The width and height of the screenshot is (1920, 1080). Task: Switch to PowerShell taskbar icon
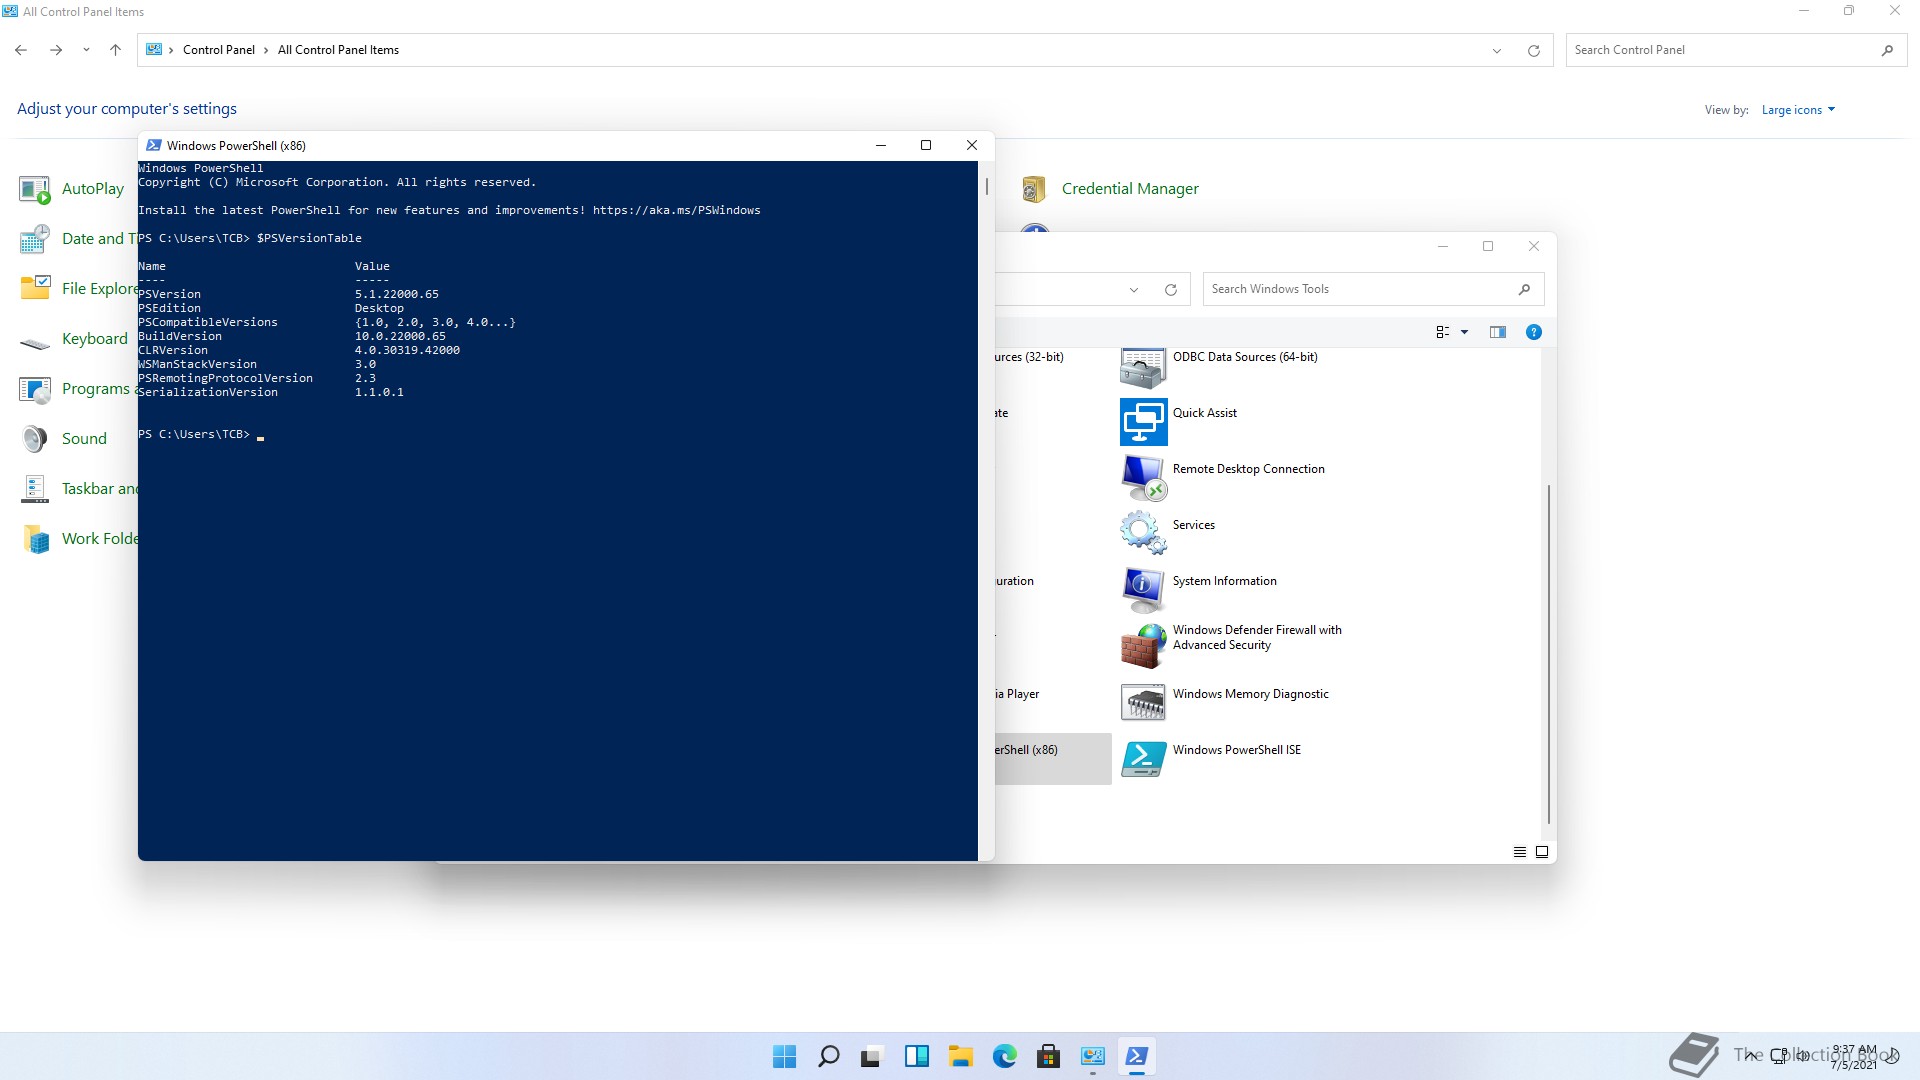tap(1136, 1056)
